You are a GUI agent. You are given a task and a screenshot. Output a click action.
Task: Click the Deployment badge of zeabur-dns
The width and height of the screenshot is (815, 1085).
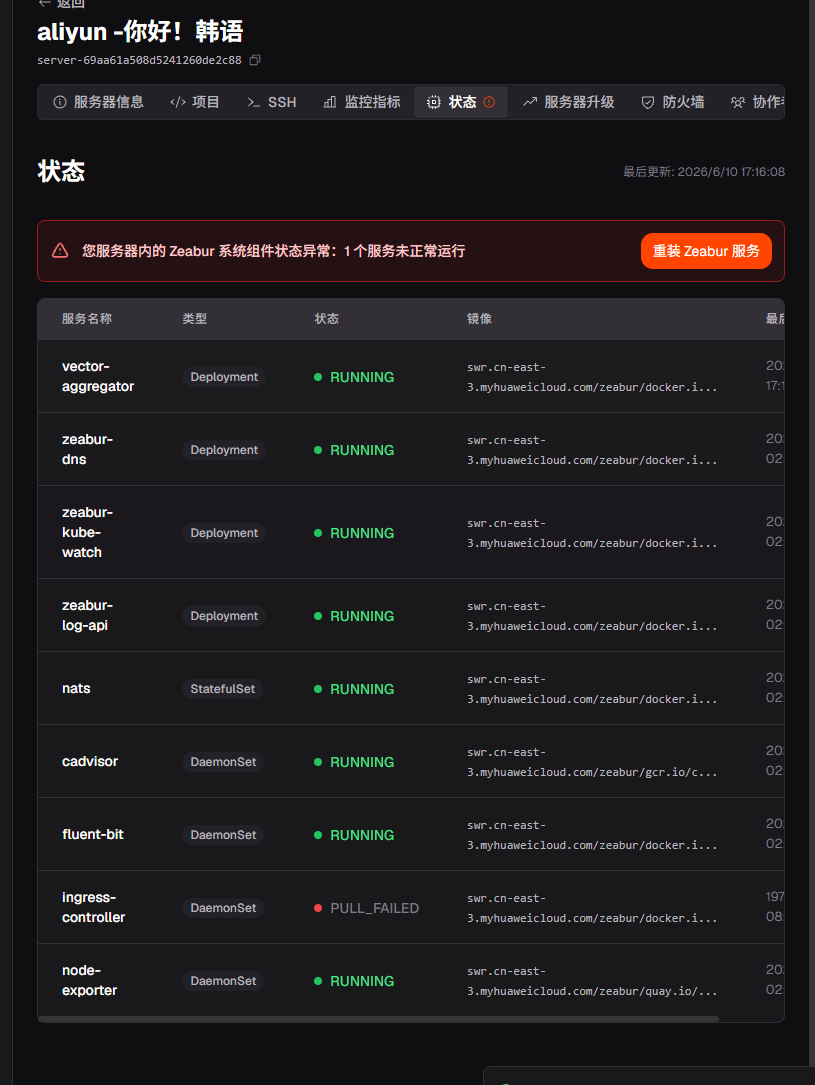(224, 450)
